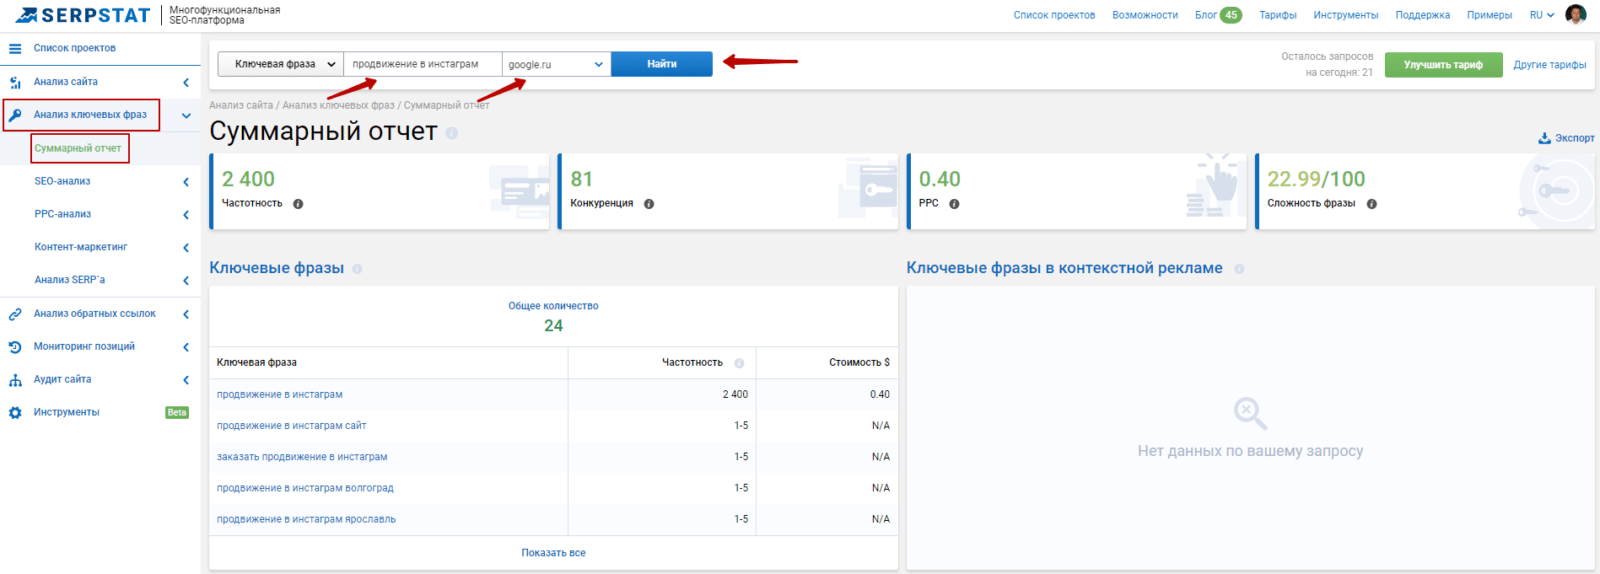The height and width of the screenshot is (574, 1600).
Task: Open Возможности in top navigation
Action: (x=1145, y=15)
